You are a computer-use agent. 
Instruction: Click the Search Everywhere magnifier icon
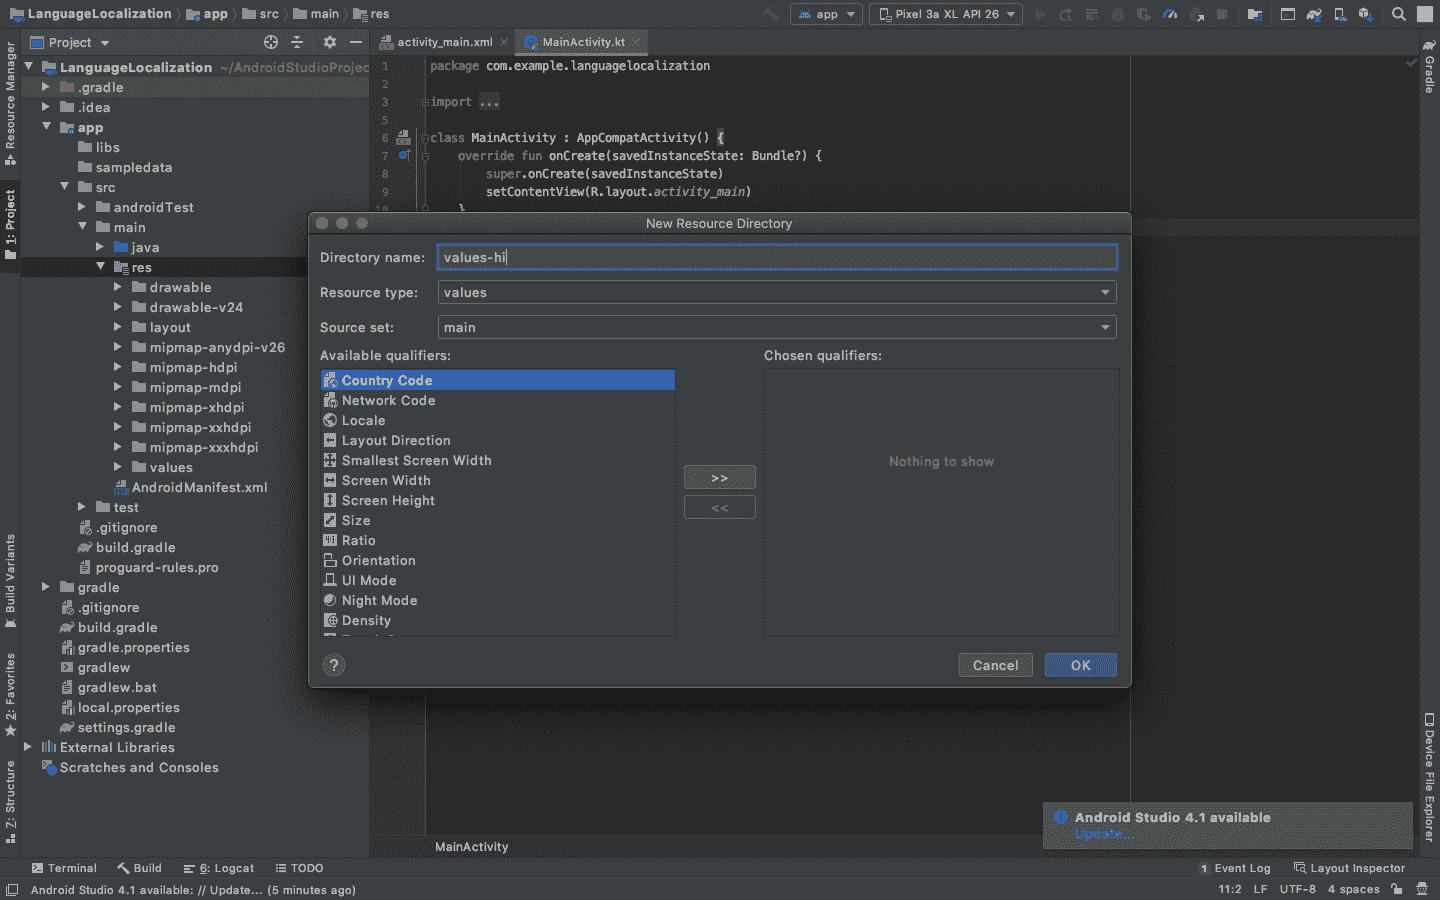click(x=1398, y=14)
